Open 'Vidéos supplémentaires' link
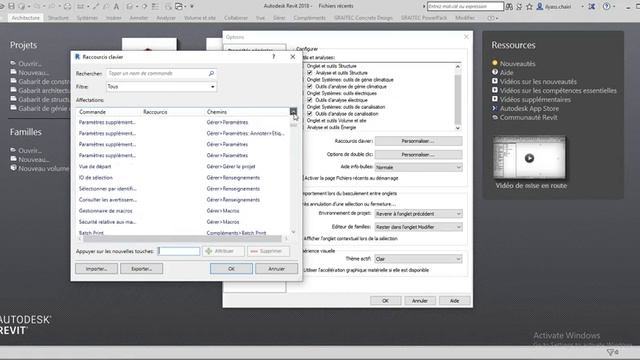Image resolution: width=640 pixels, height=360 pixels. coord(535,100)
